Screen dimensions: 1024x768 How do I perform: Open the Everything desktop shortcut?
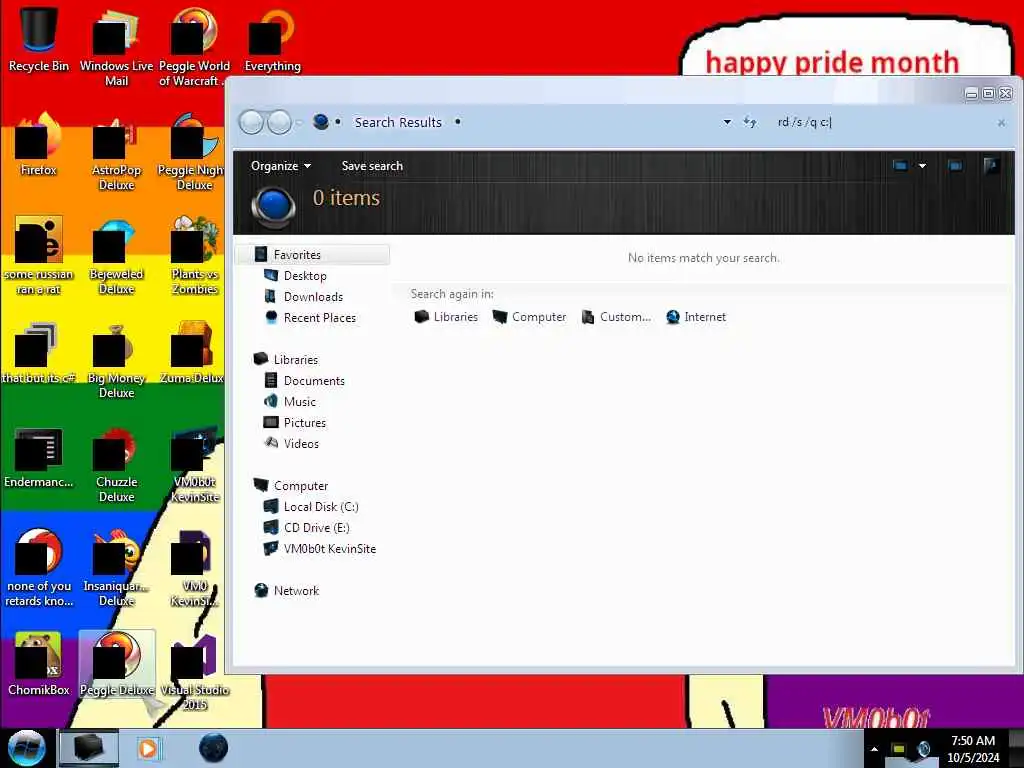272,39
